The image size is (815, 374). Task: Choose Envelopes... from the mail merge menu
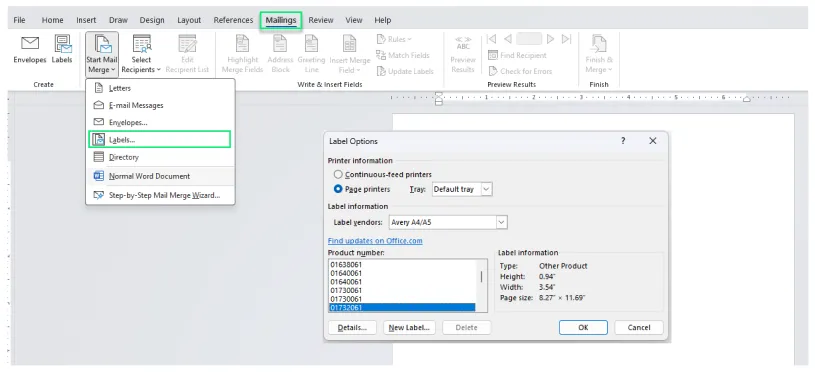(160, 123)
